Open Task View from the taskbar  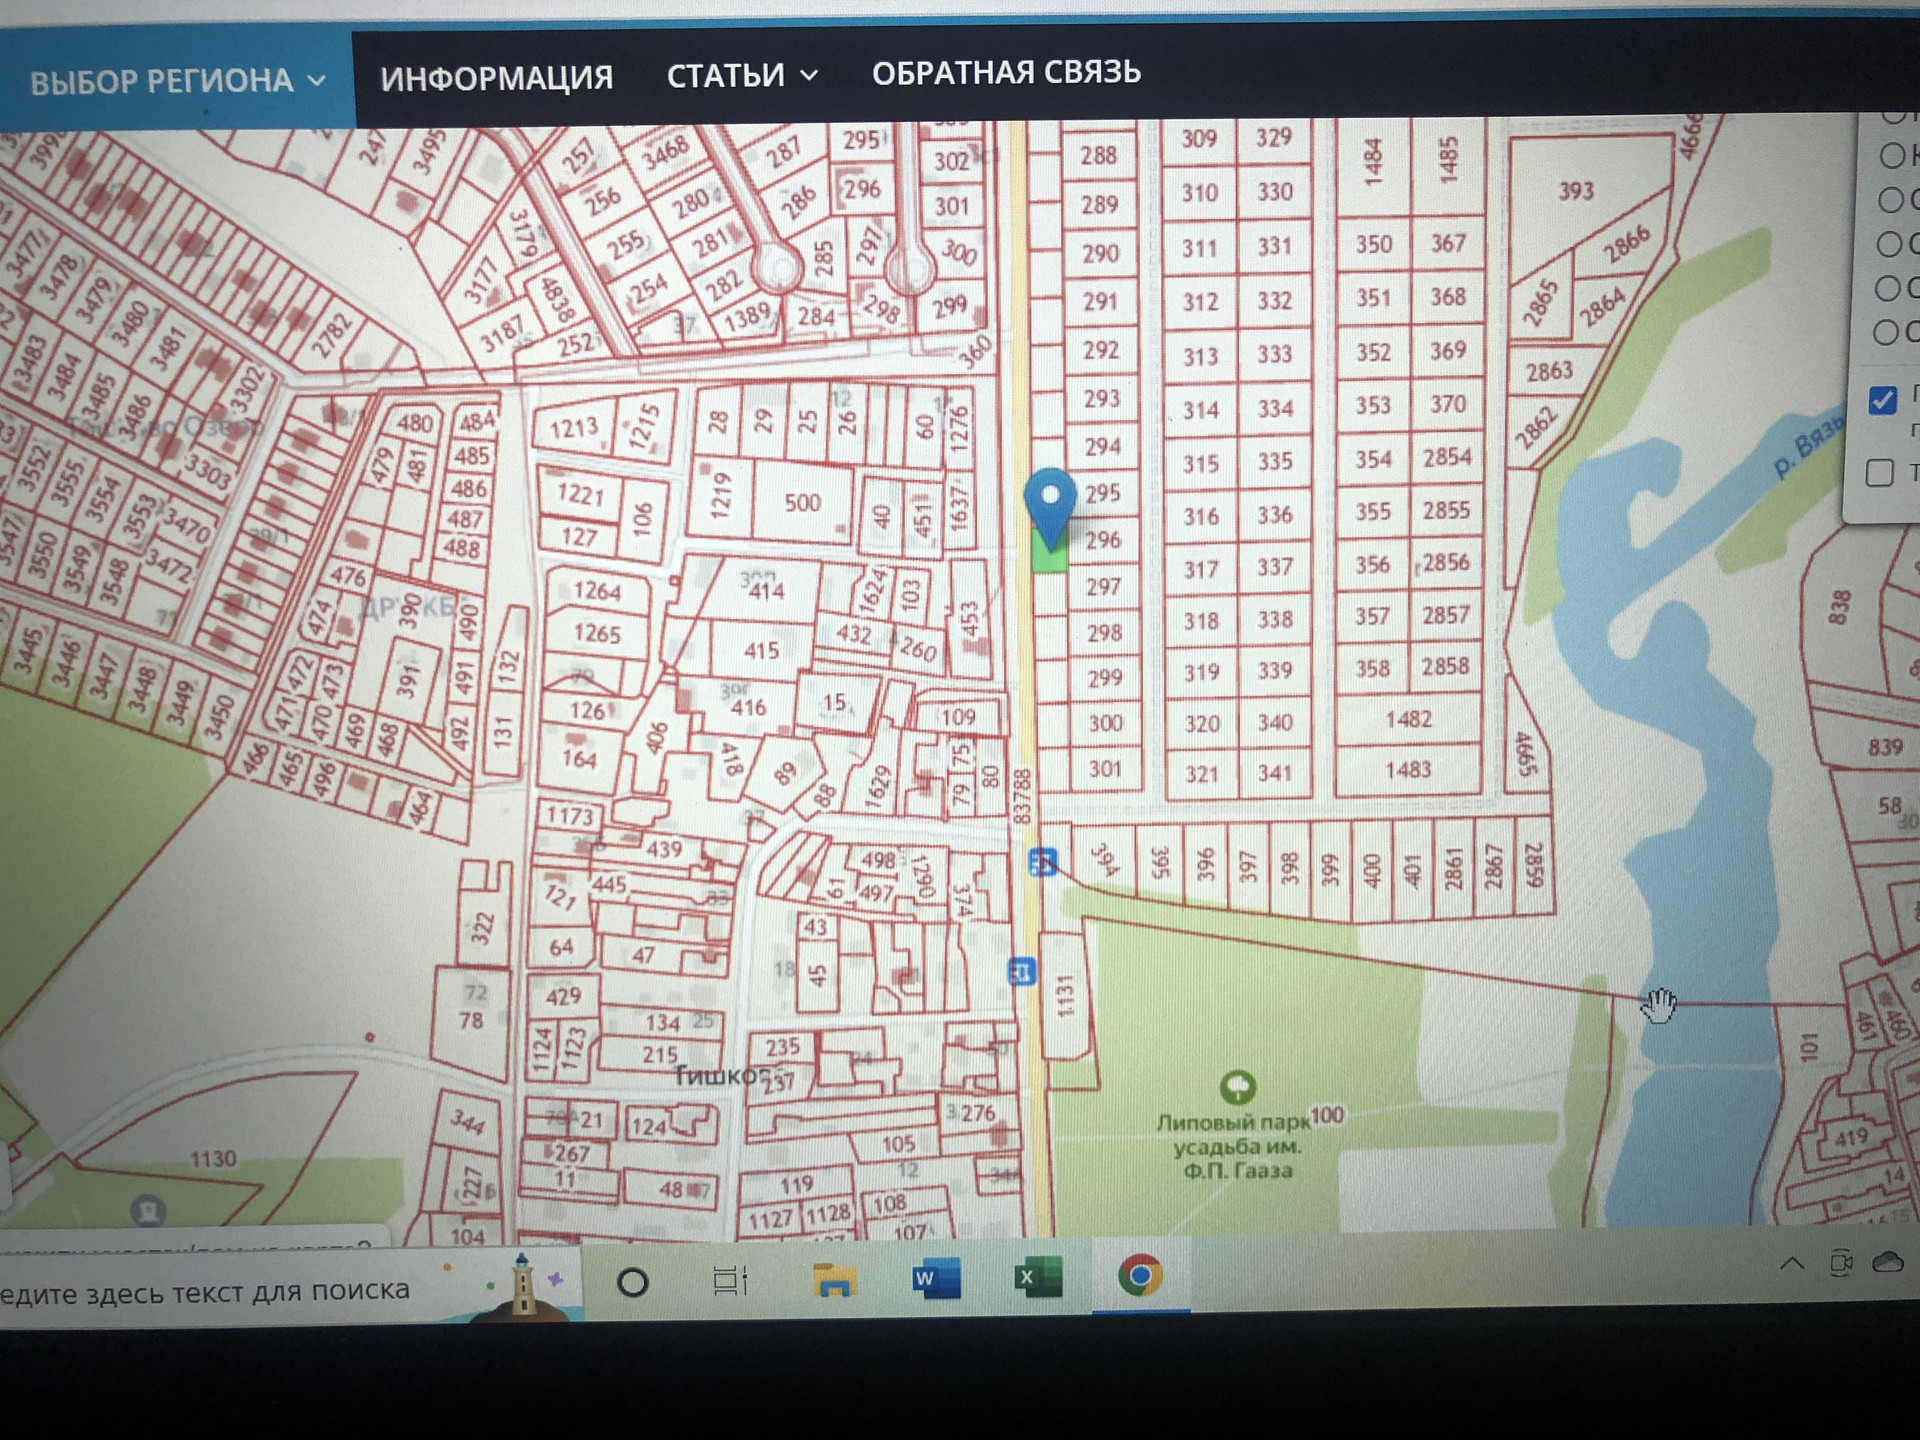click(730, 1281)
